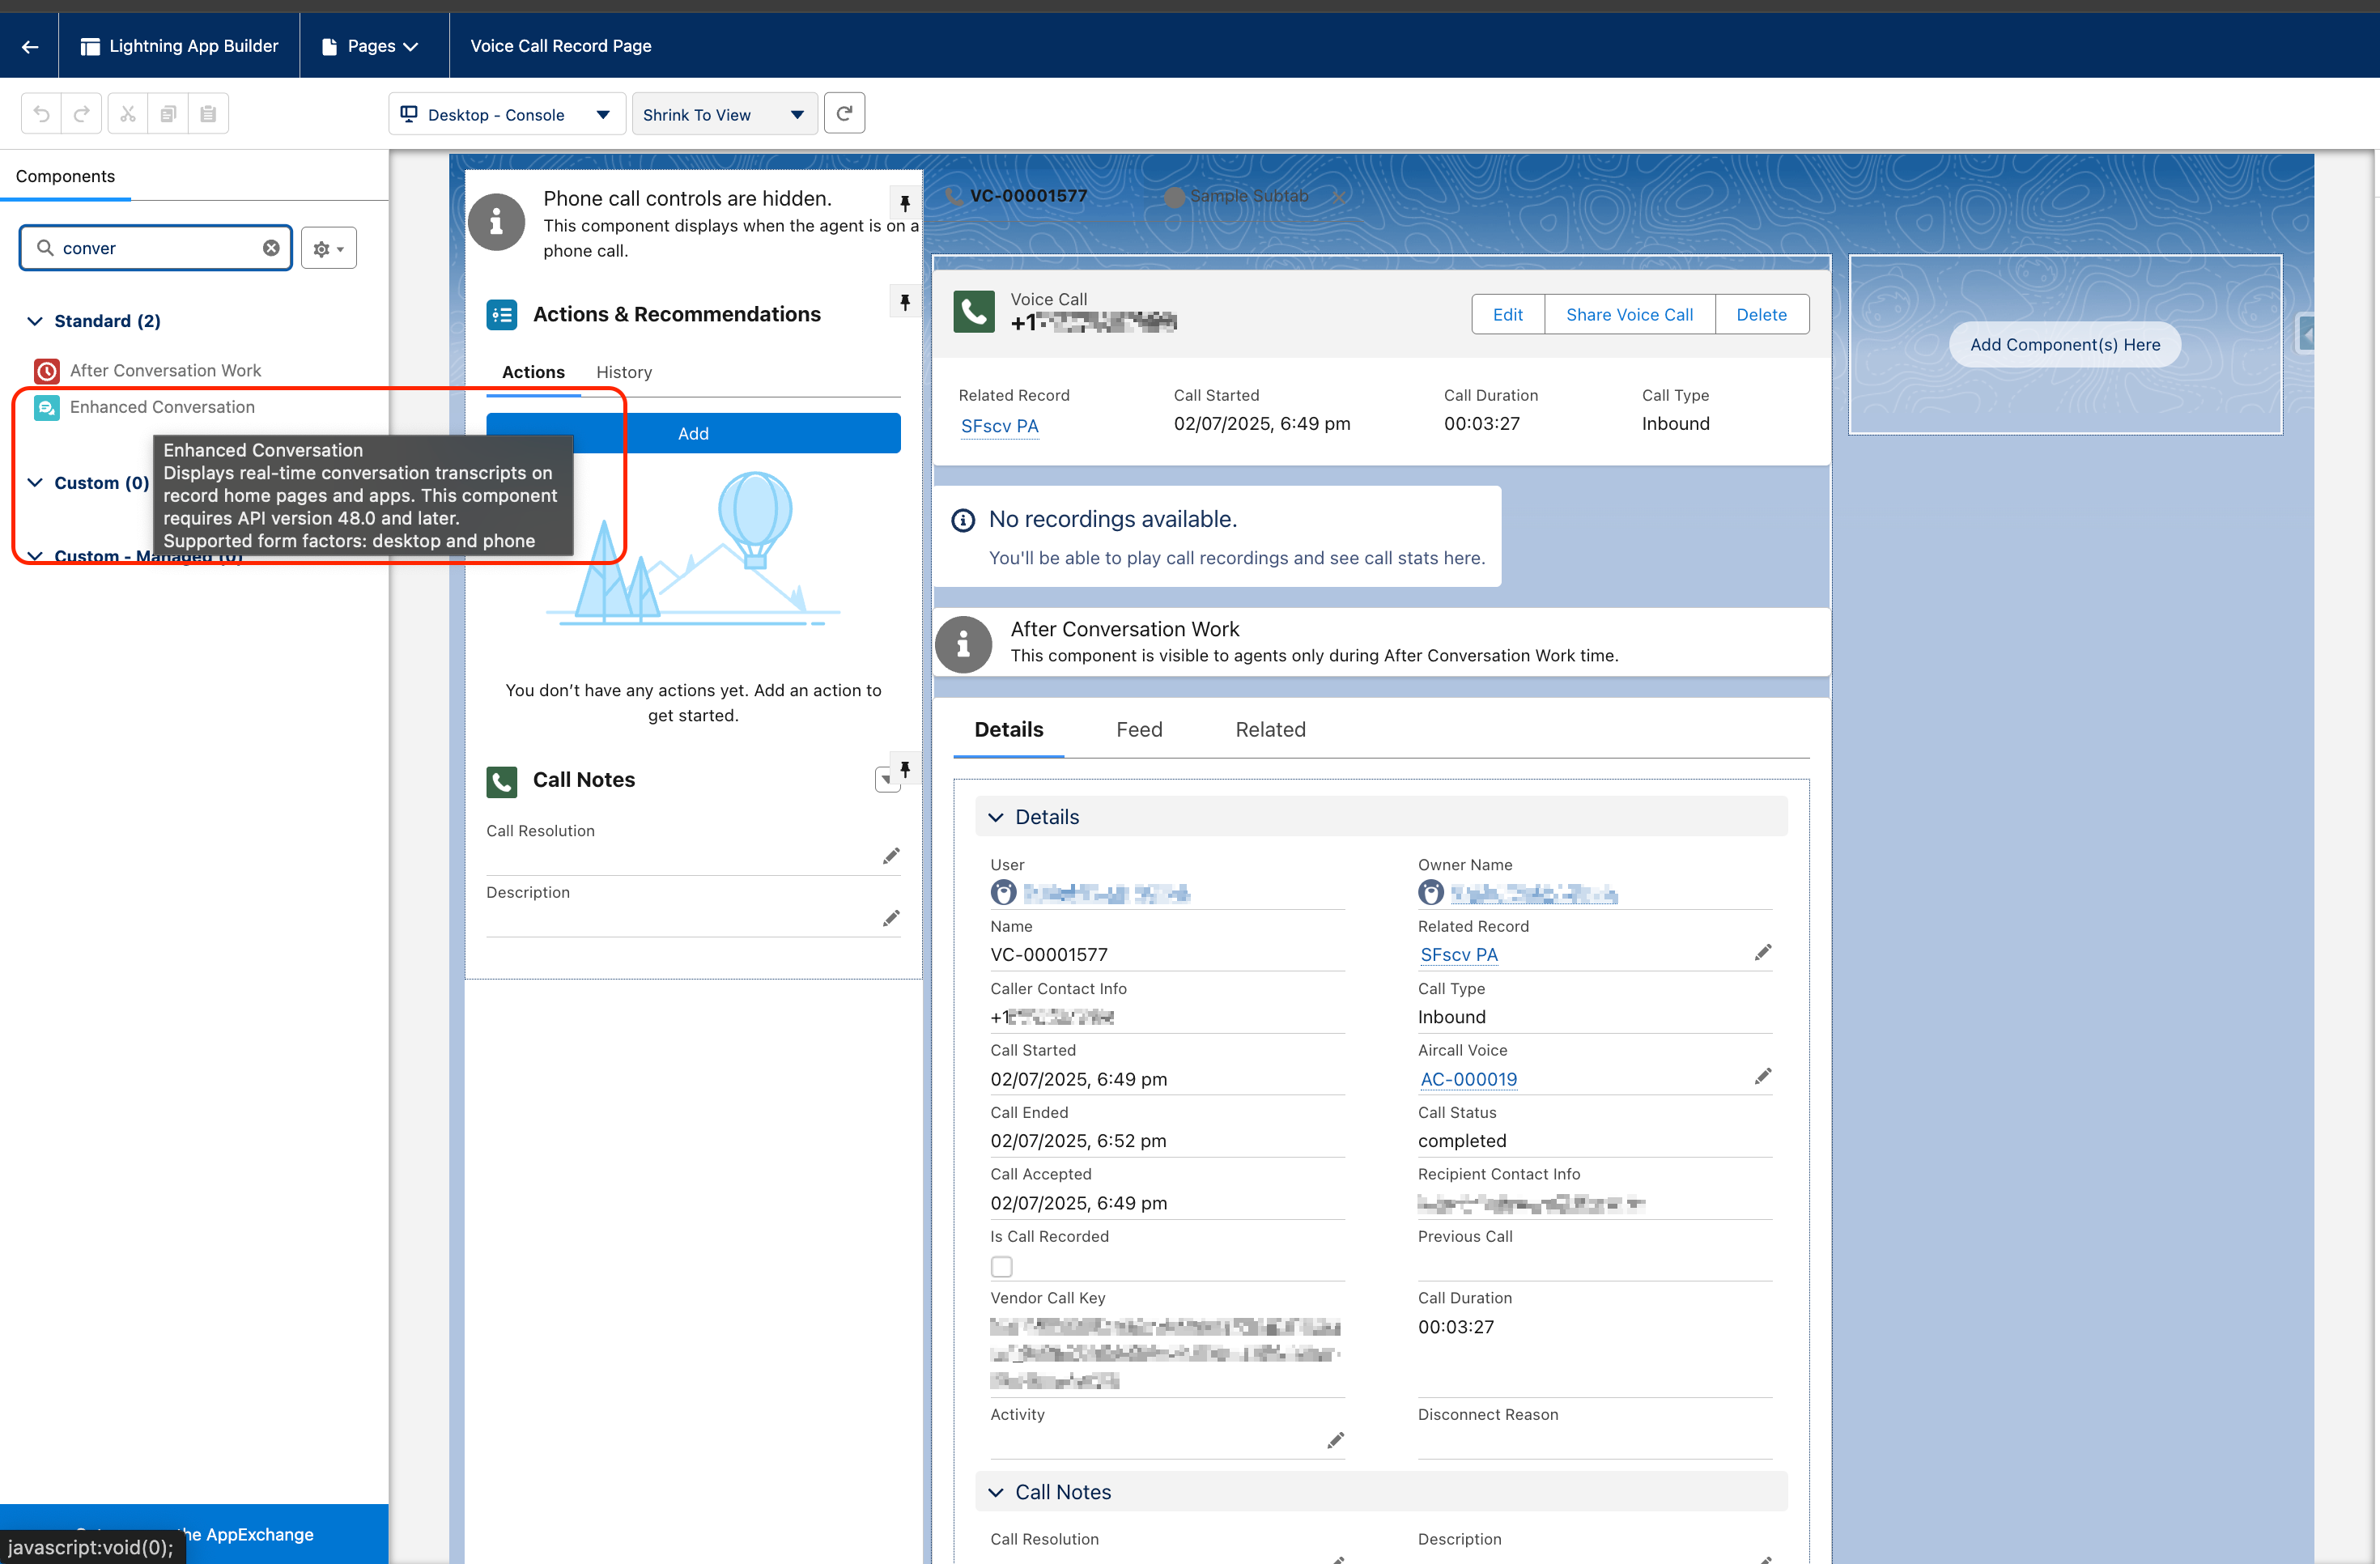Select the Enhanced Conversation component icon
Image resolution: width=2380 pixels, height=1564 pixels.
pyautogui.click(x=47, y=408)
